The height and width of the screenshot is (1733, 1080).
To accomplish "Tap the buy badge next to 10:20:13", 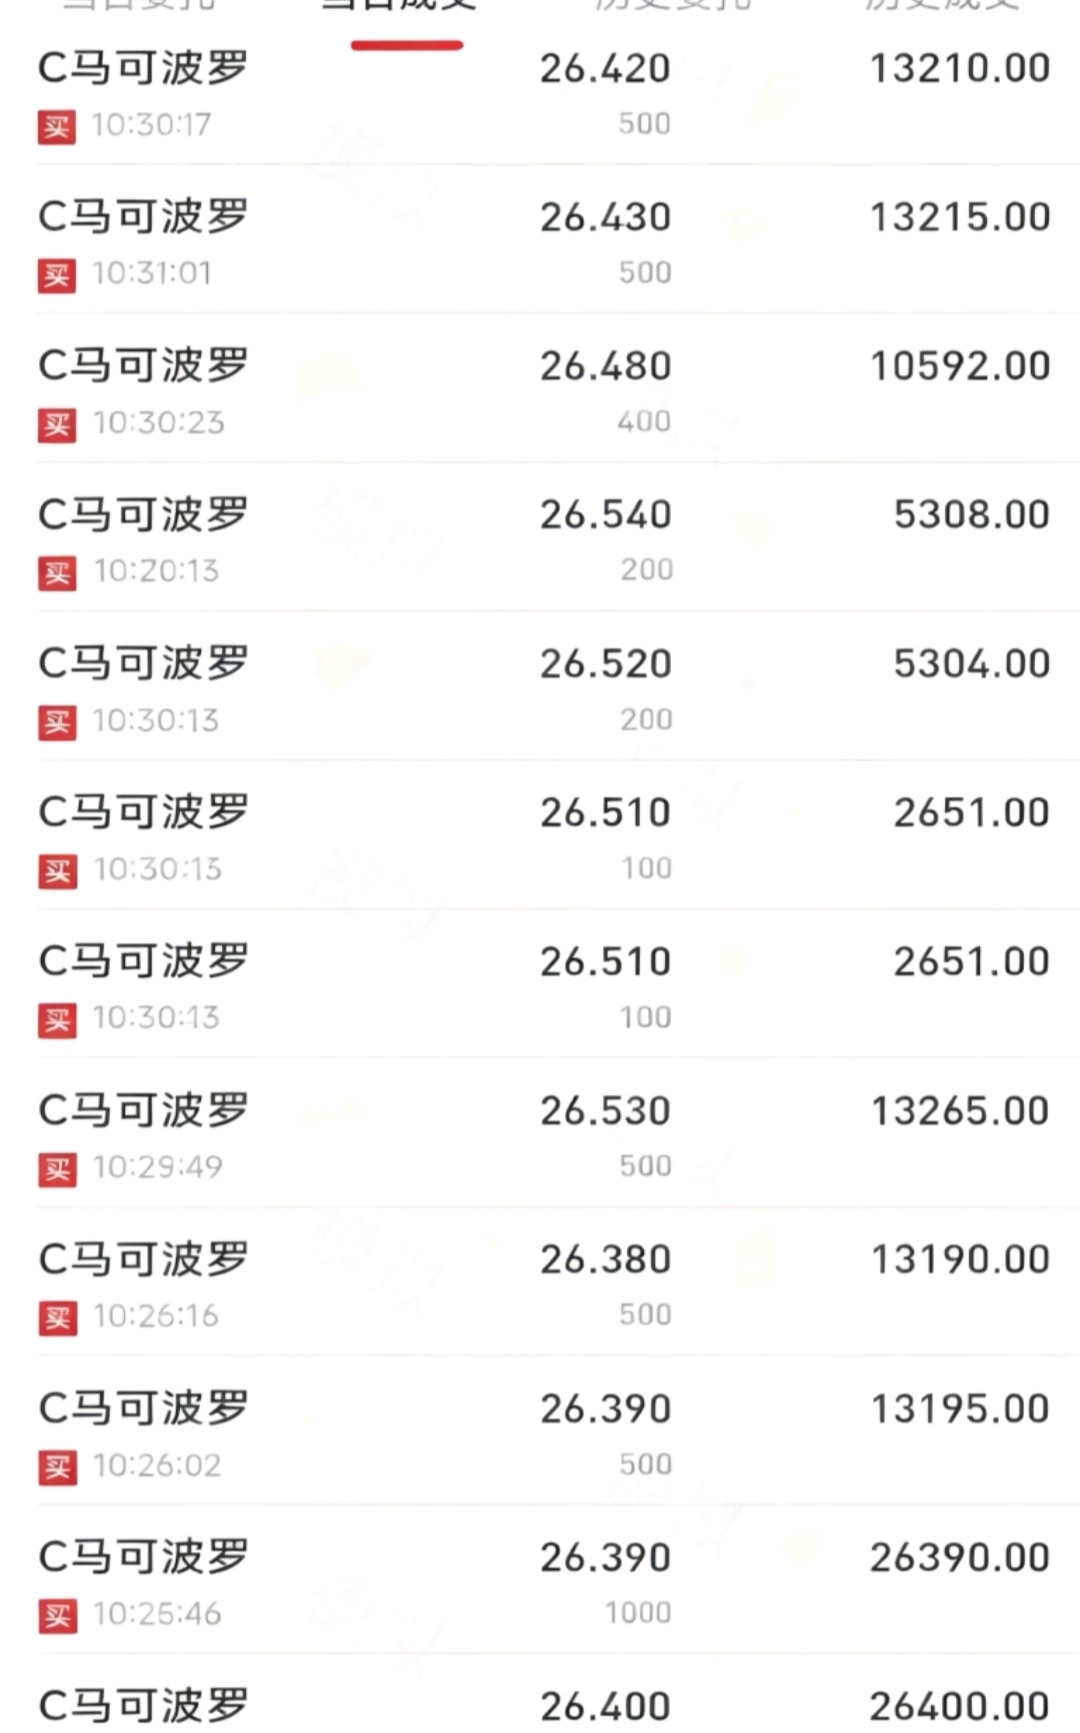I will 57,573.
